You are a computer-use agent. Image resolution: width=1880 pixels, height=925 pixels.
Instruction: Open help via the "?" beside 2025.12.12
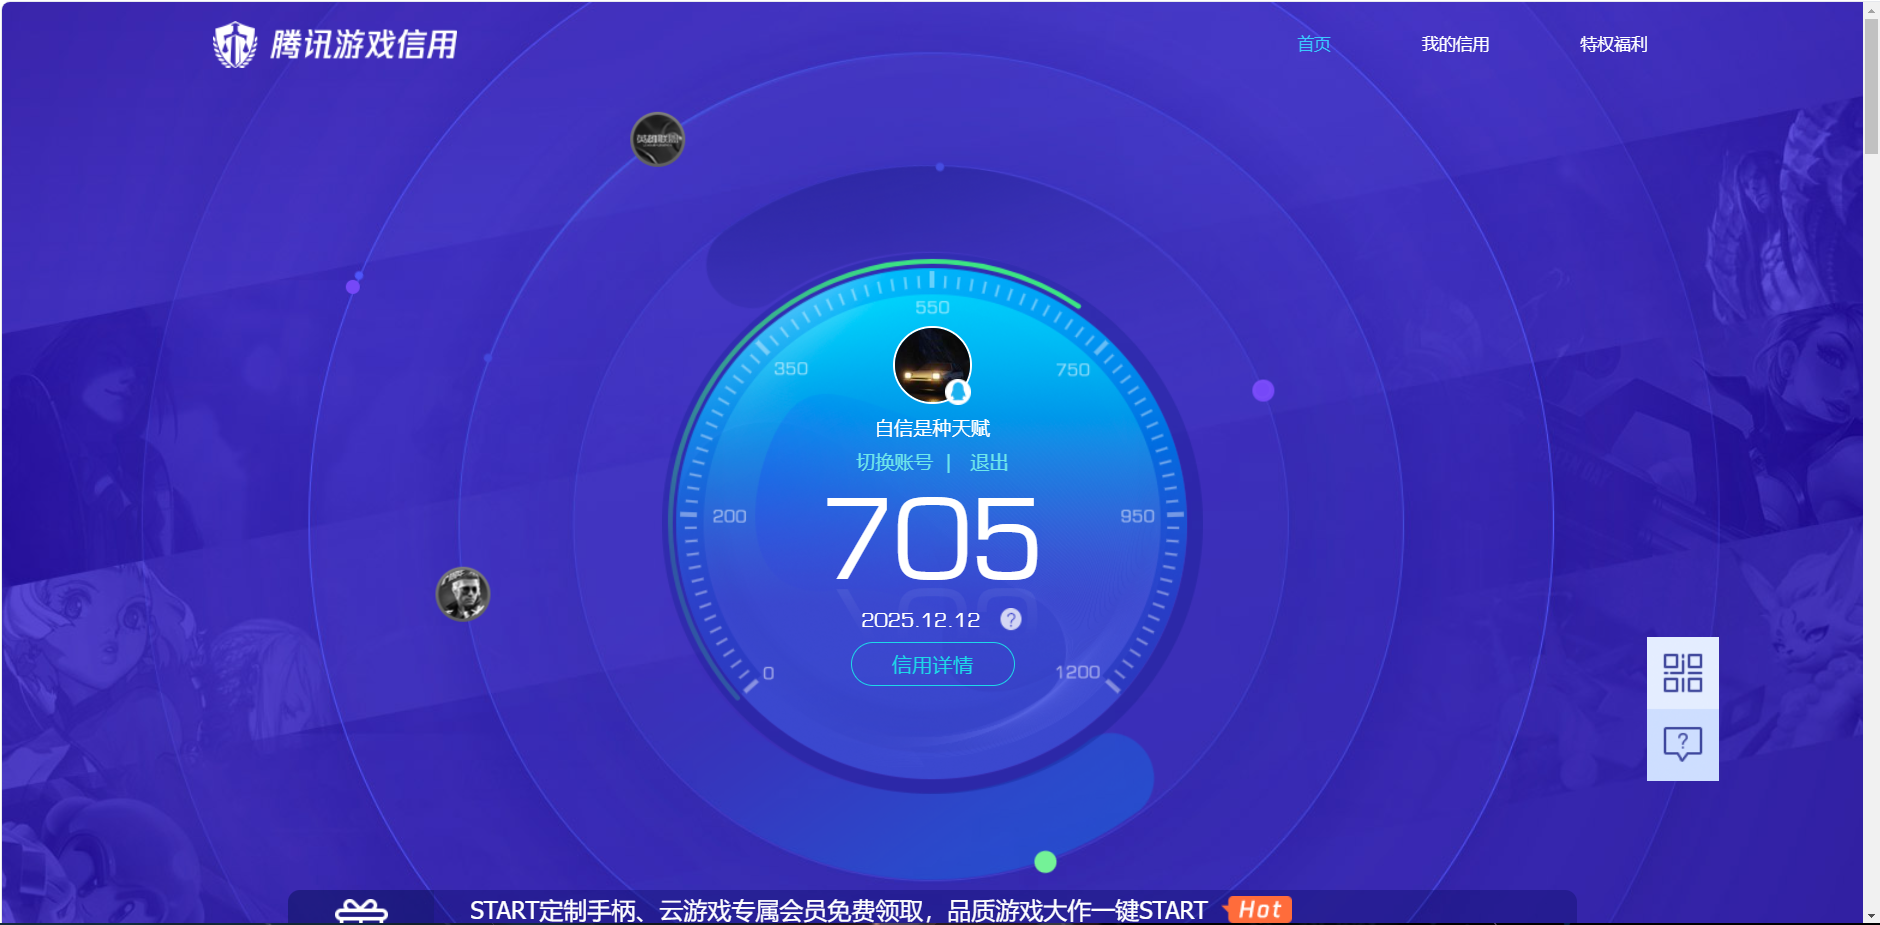coord(1010,620)
